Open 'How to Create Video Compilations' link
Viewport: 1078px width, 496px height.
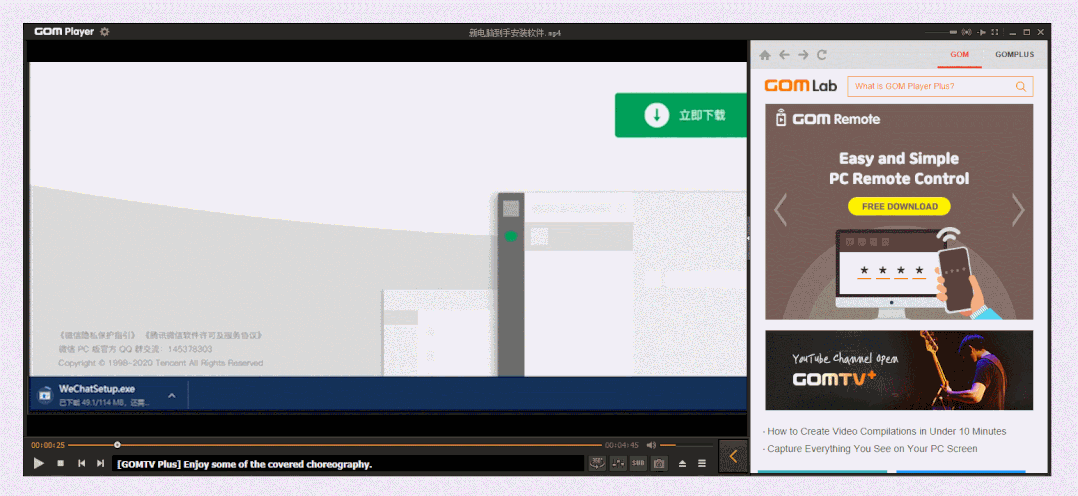pyautogui.click(x=885, y=431)
